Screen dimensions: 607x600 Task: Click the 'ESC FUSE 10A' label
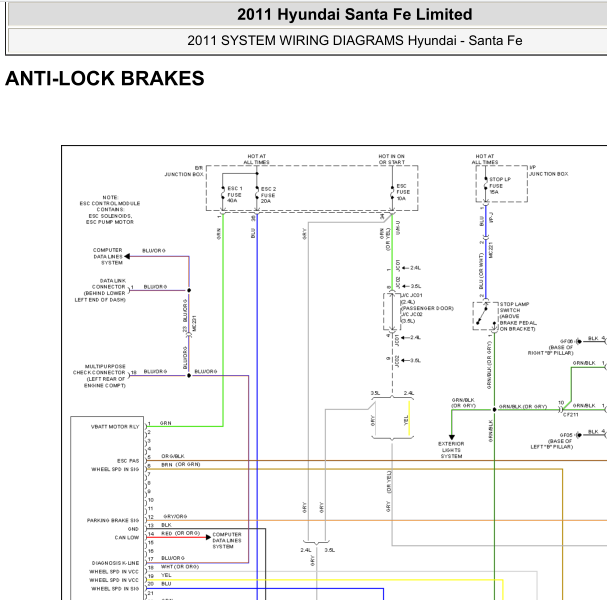[x=403, y=192]
